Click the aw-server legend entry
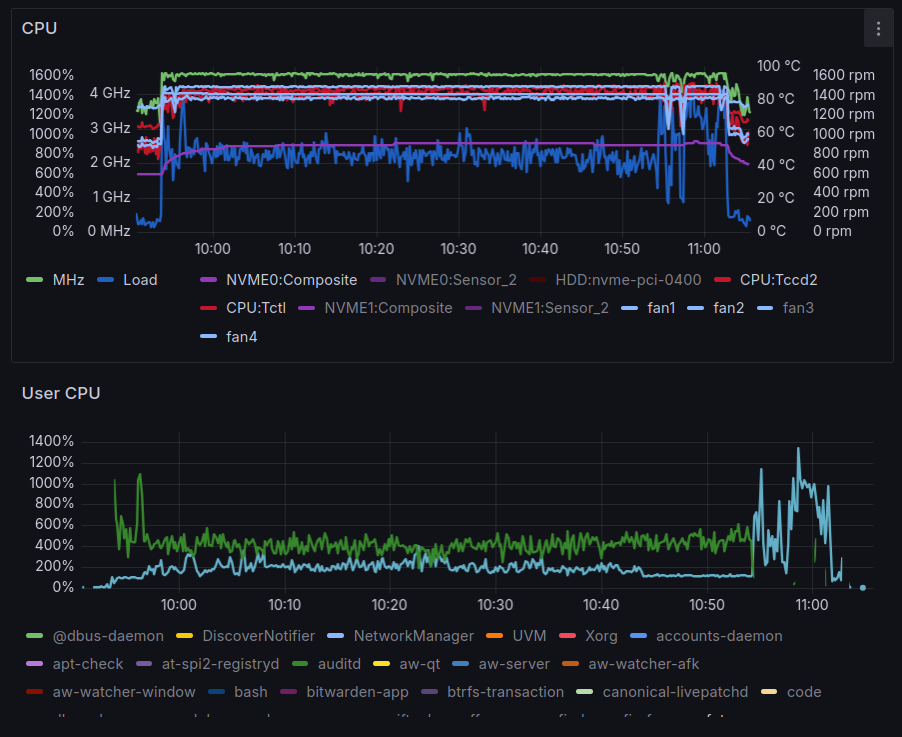The height and width of the screenshot is (737, 902). pos(515,664)
